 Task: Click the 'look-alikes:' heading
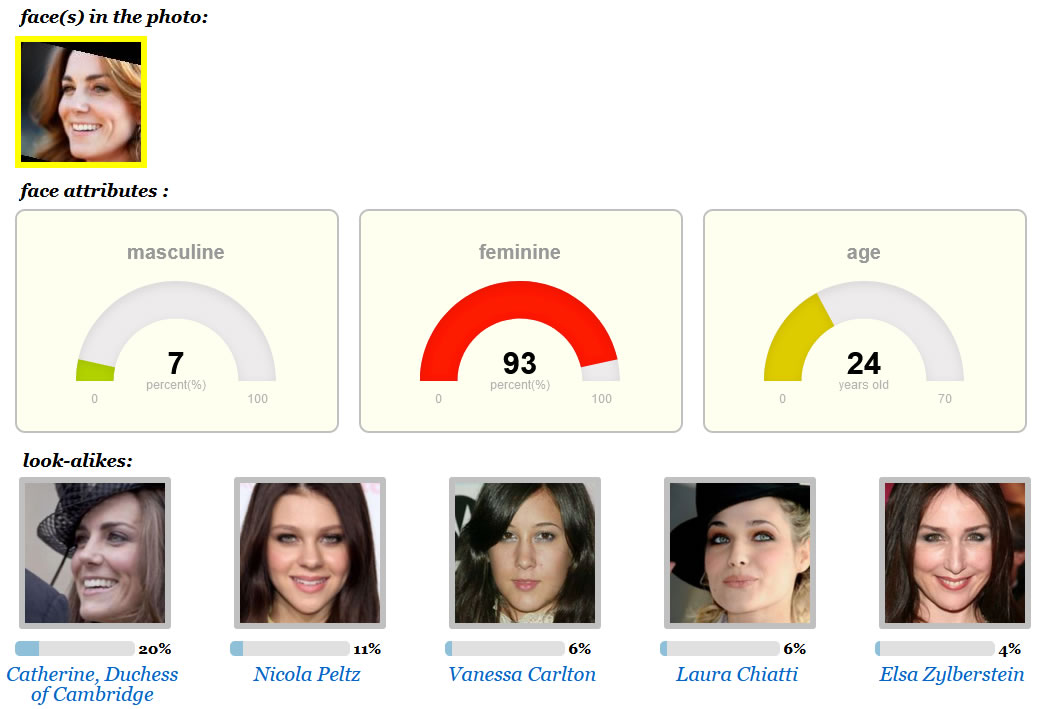(77, 460)
